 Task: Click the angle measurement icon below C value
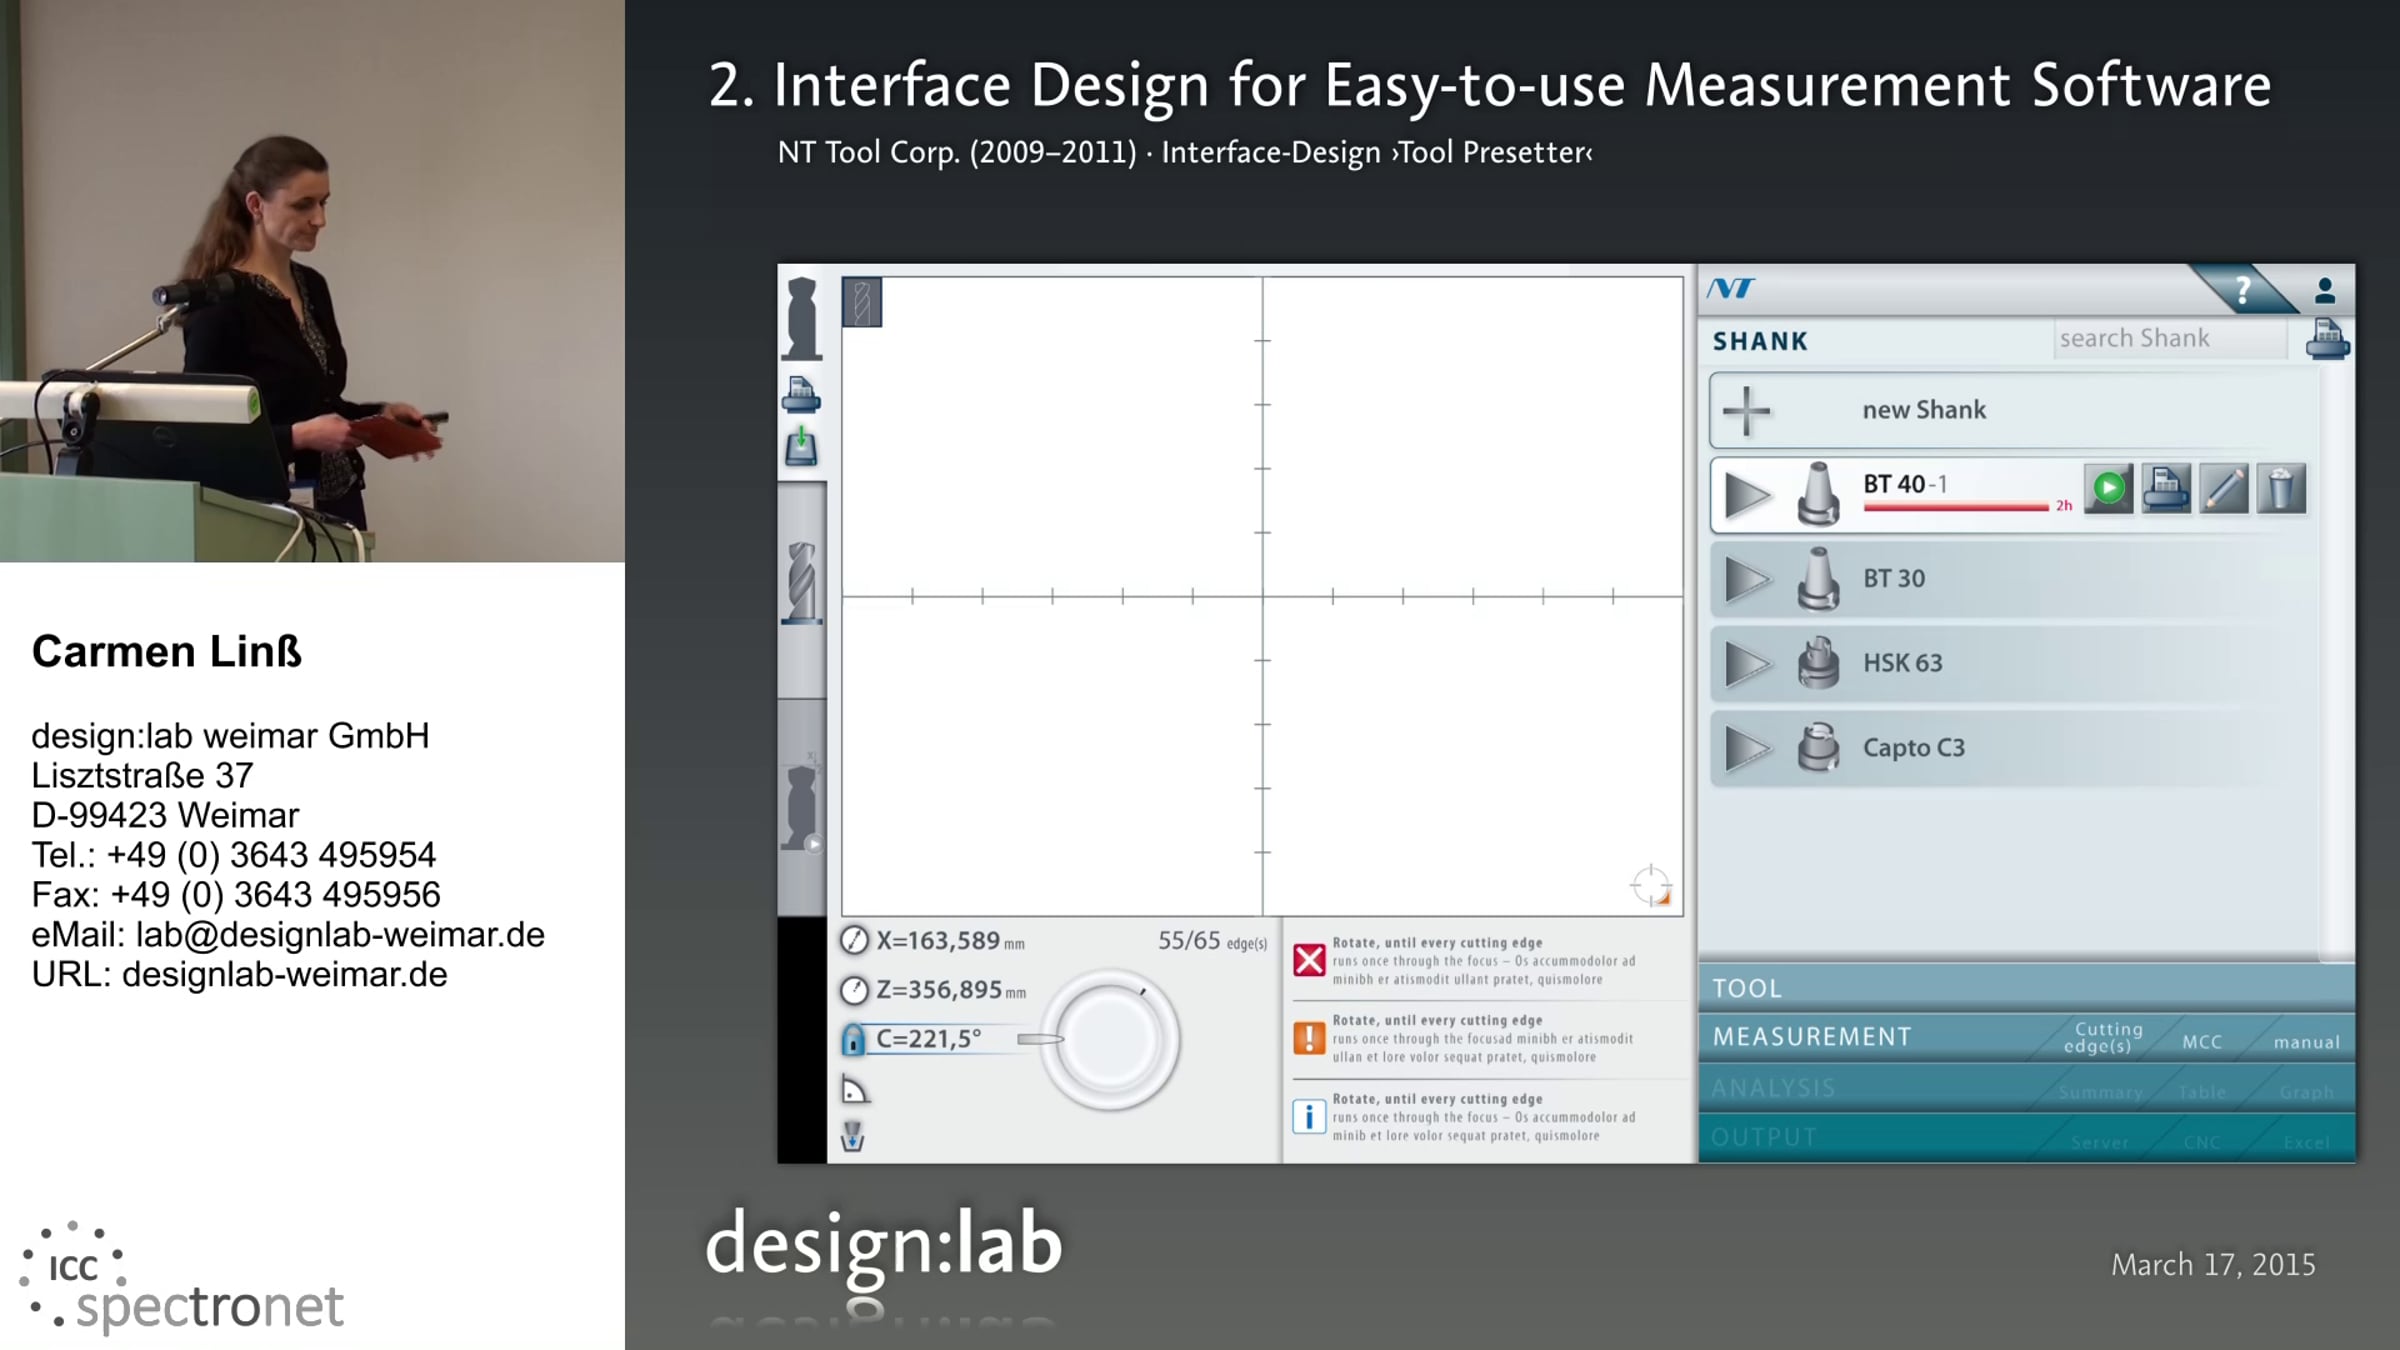[x=855, y=1090]
